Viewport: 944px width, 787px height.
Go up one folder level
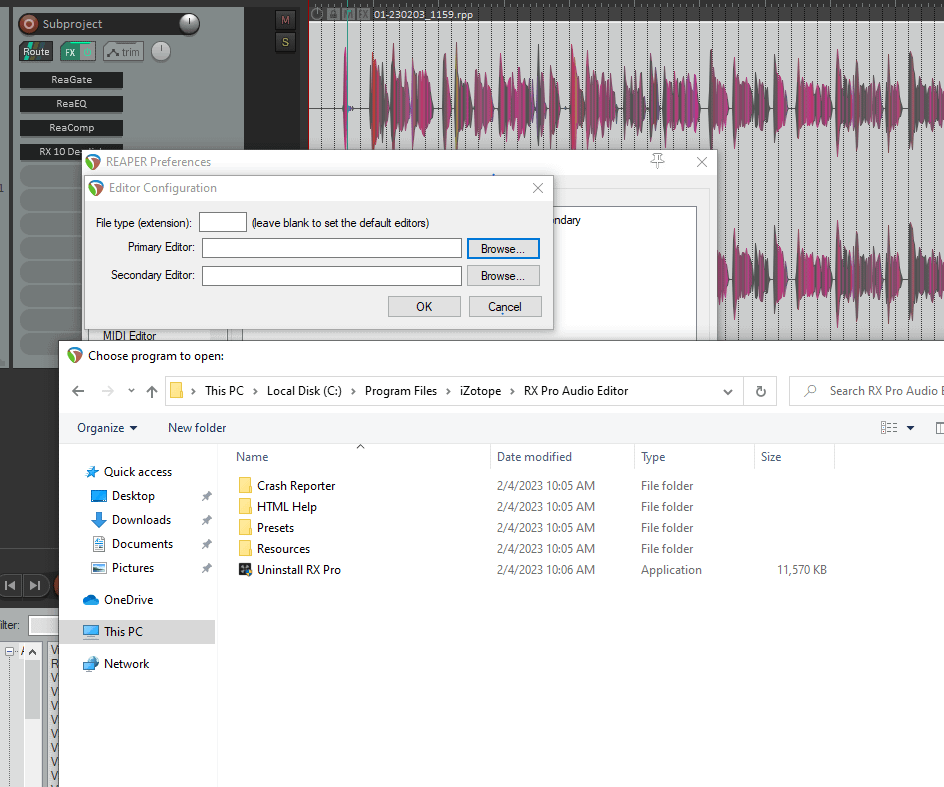[x=152, y=391]
